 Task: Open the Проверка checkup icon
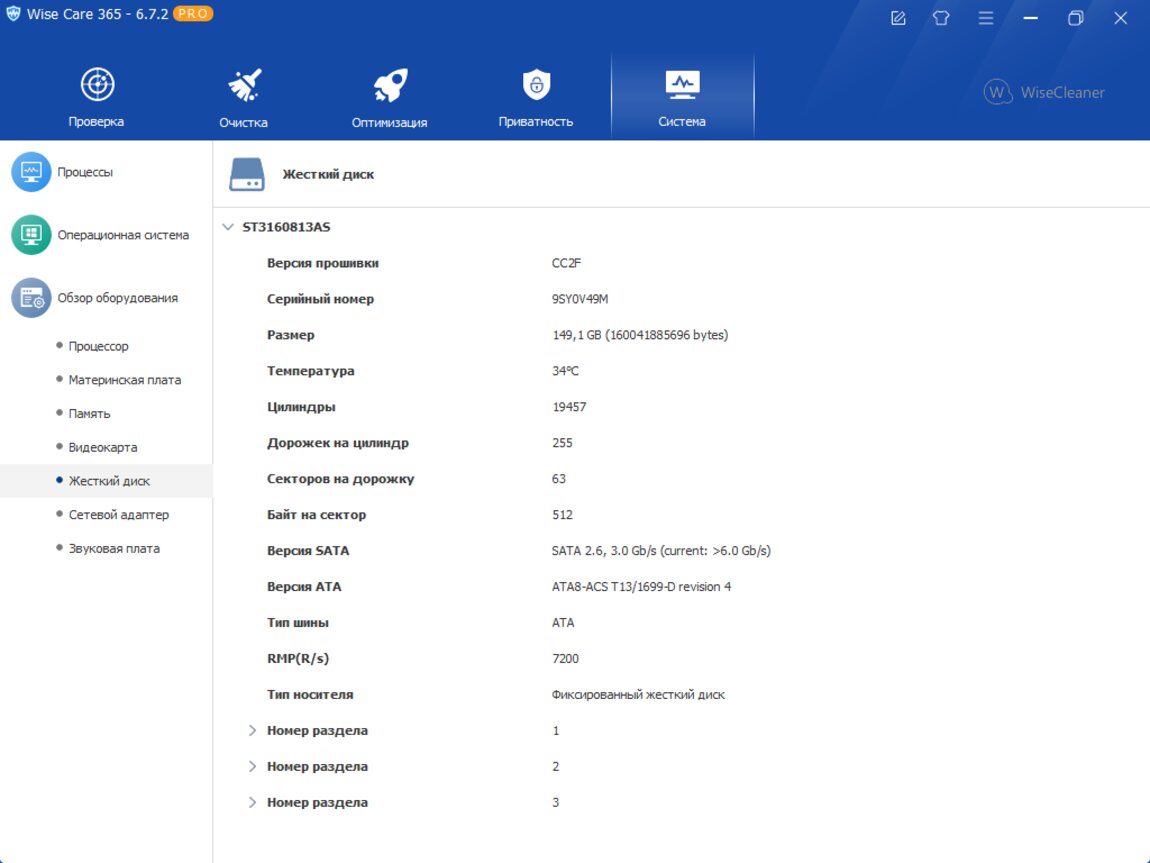click(x=97, y=86)
